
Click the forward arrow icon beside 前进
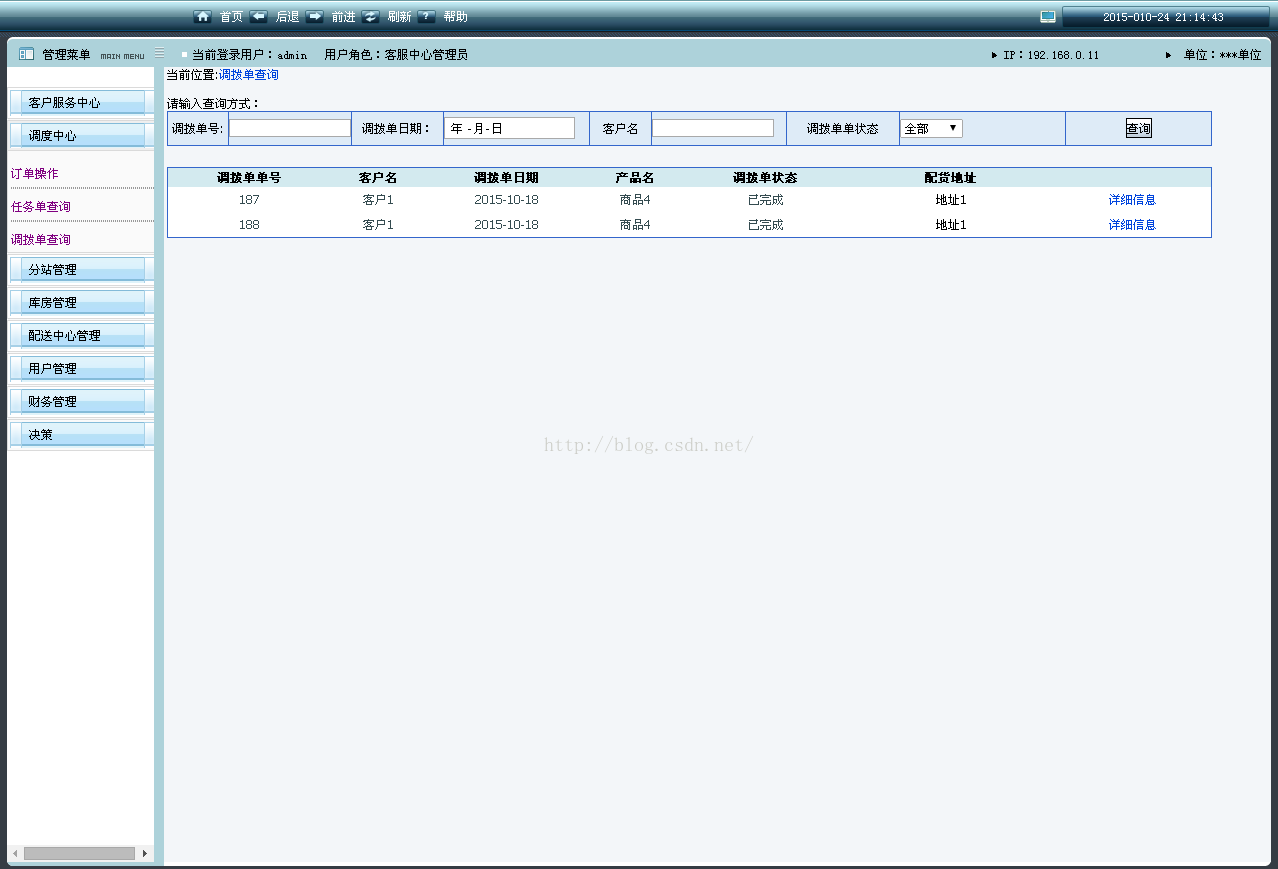pos(314,17)
